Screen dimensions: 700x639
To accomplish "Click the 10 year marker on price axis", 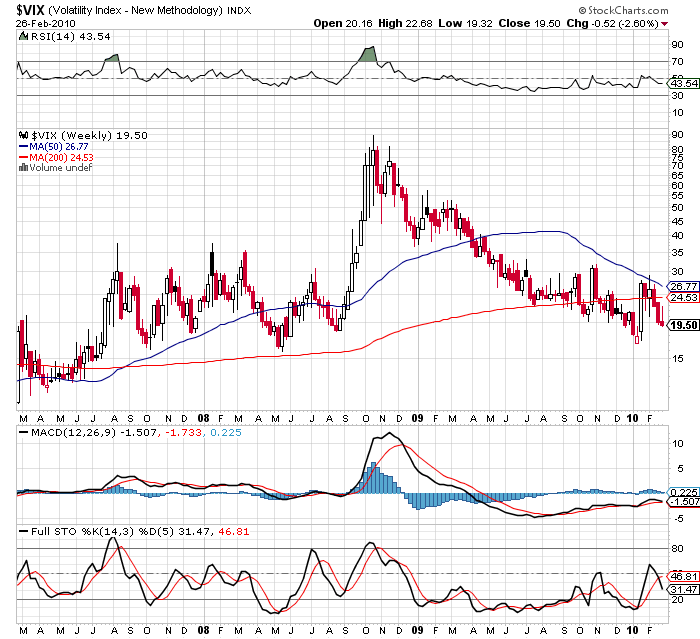I will tap(632, 418).
